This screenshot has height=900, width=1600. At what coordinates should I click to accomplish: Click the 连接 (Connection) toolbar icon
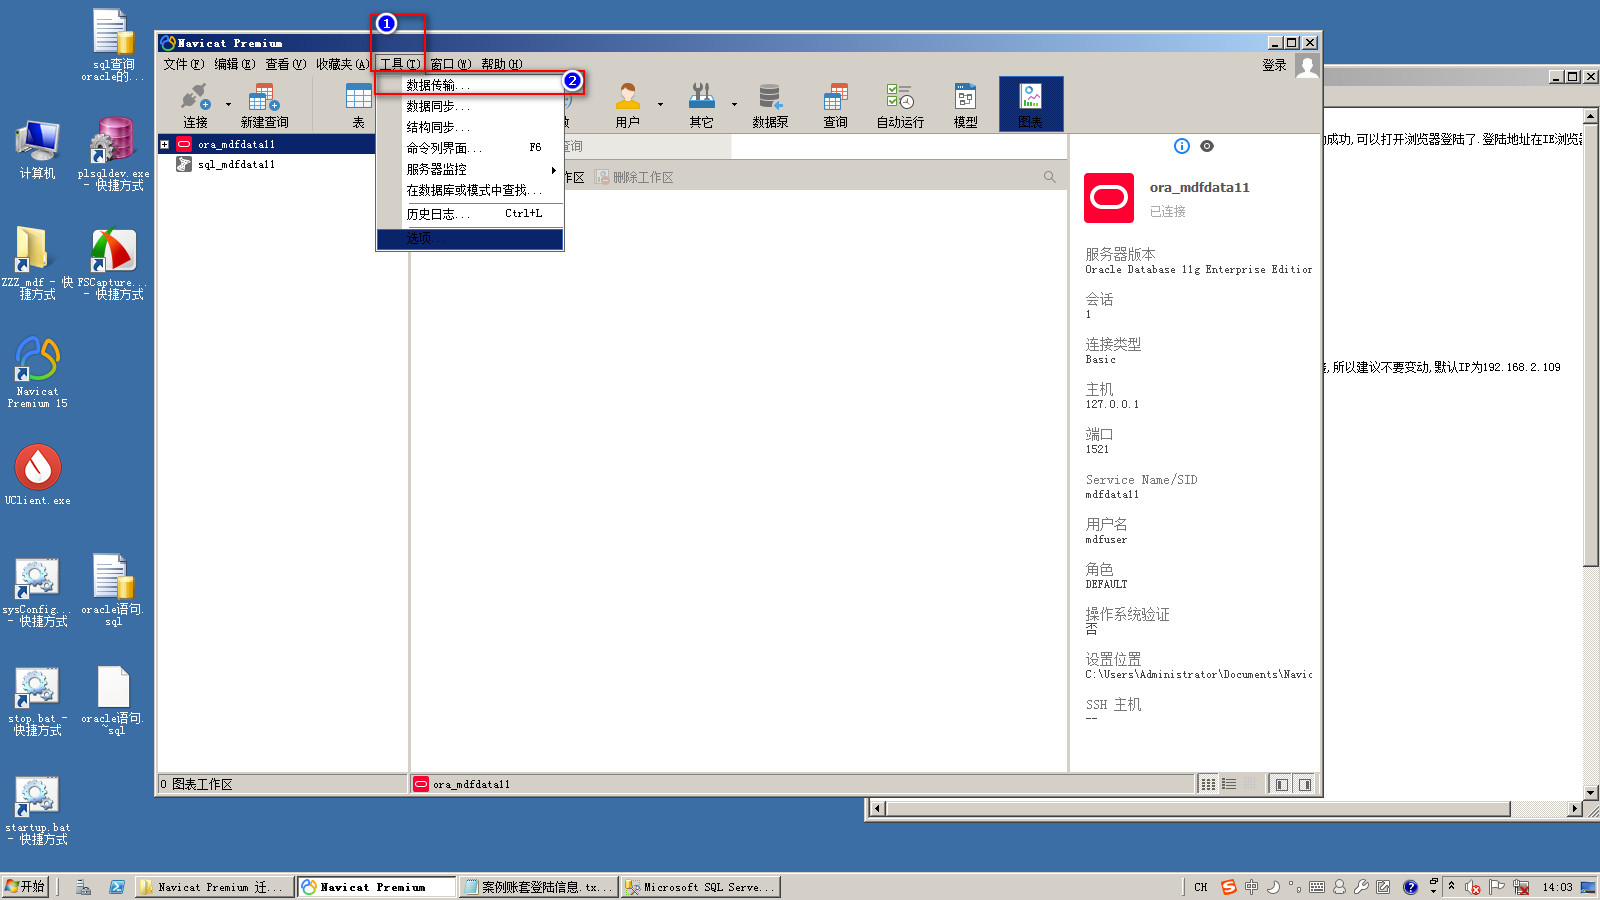[194, 104]
